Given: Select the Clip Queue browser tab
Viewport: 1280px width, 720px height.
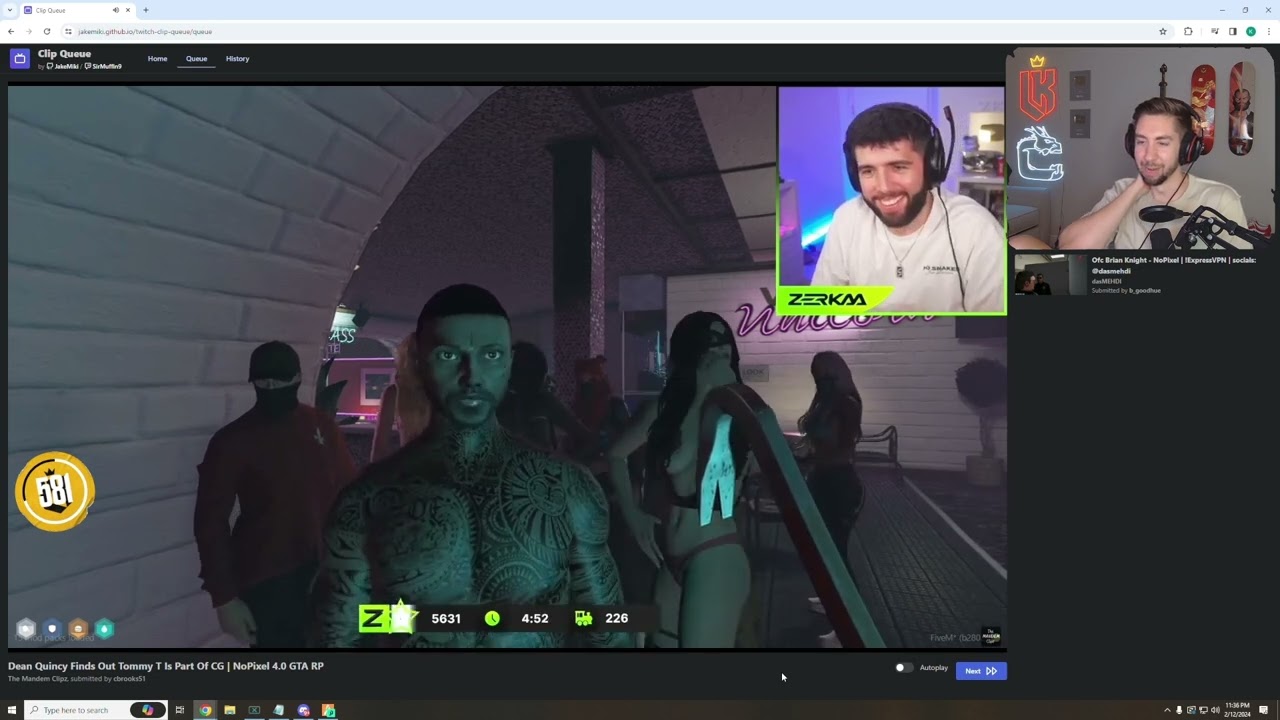Looking at the screenshot, I should click(x=78, y=10).
